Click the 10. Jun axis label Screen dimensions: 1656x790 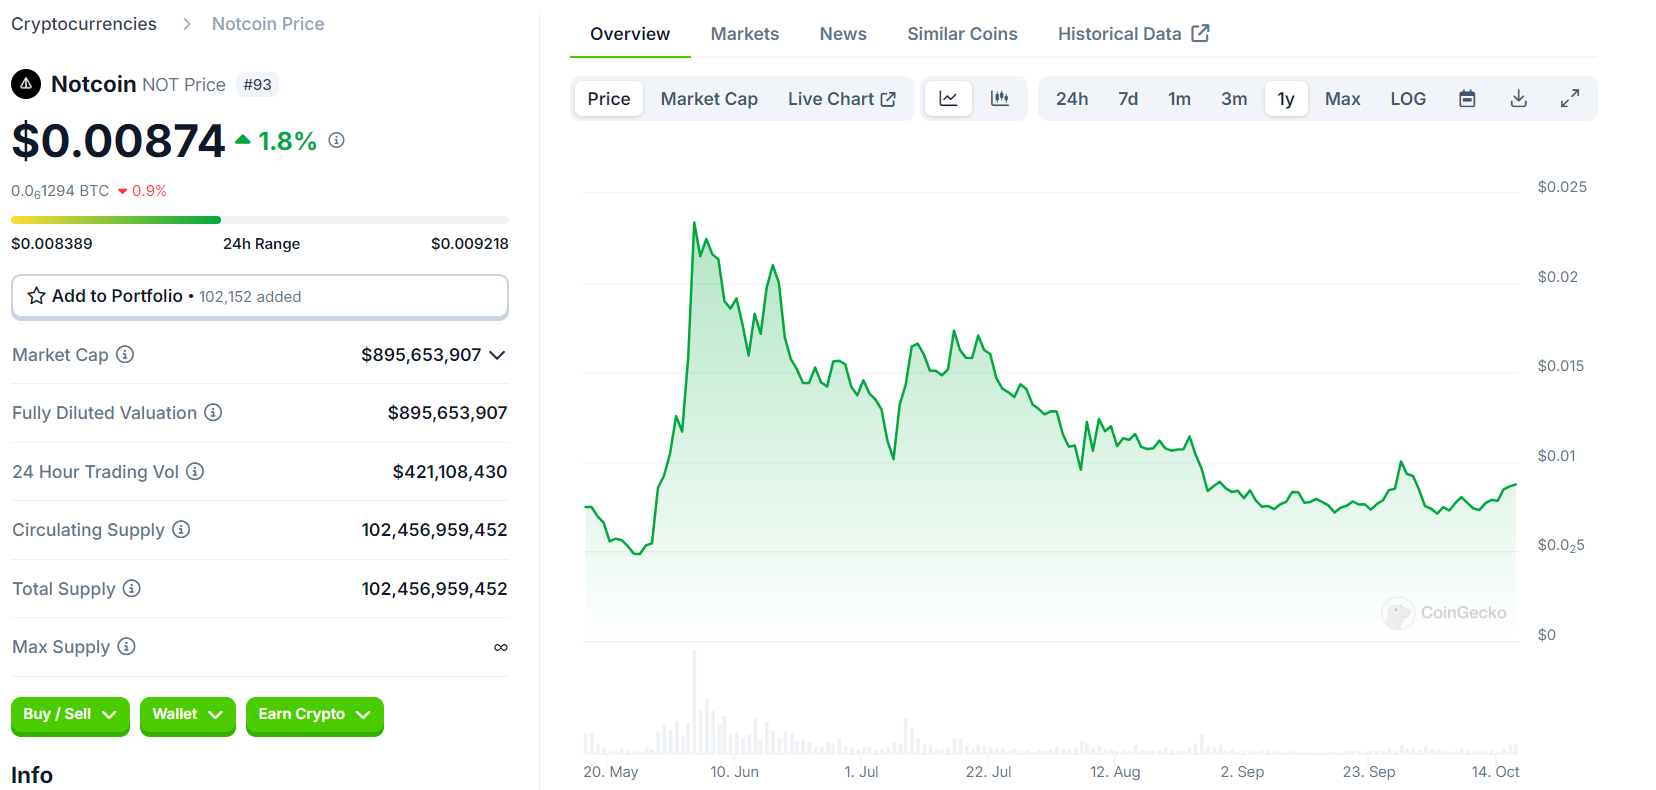pyautogui.click(x=735, y=772)
